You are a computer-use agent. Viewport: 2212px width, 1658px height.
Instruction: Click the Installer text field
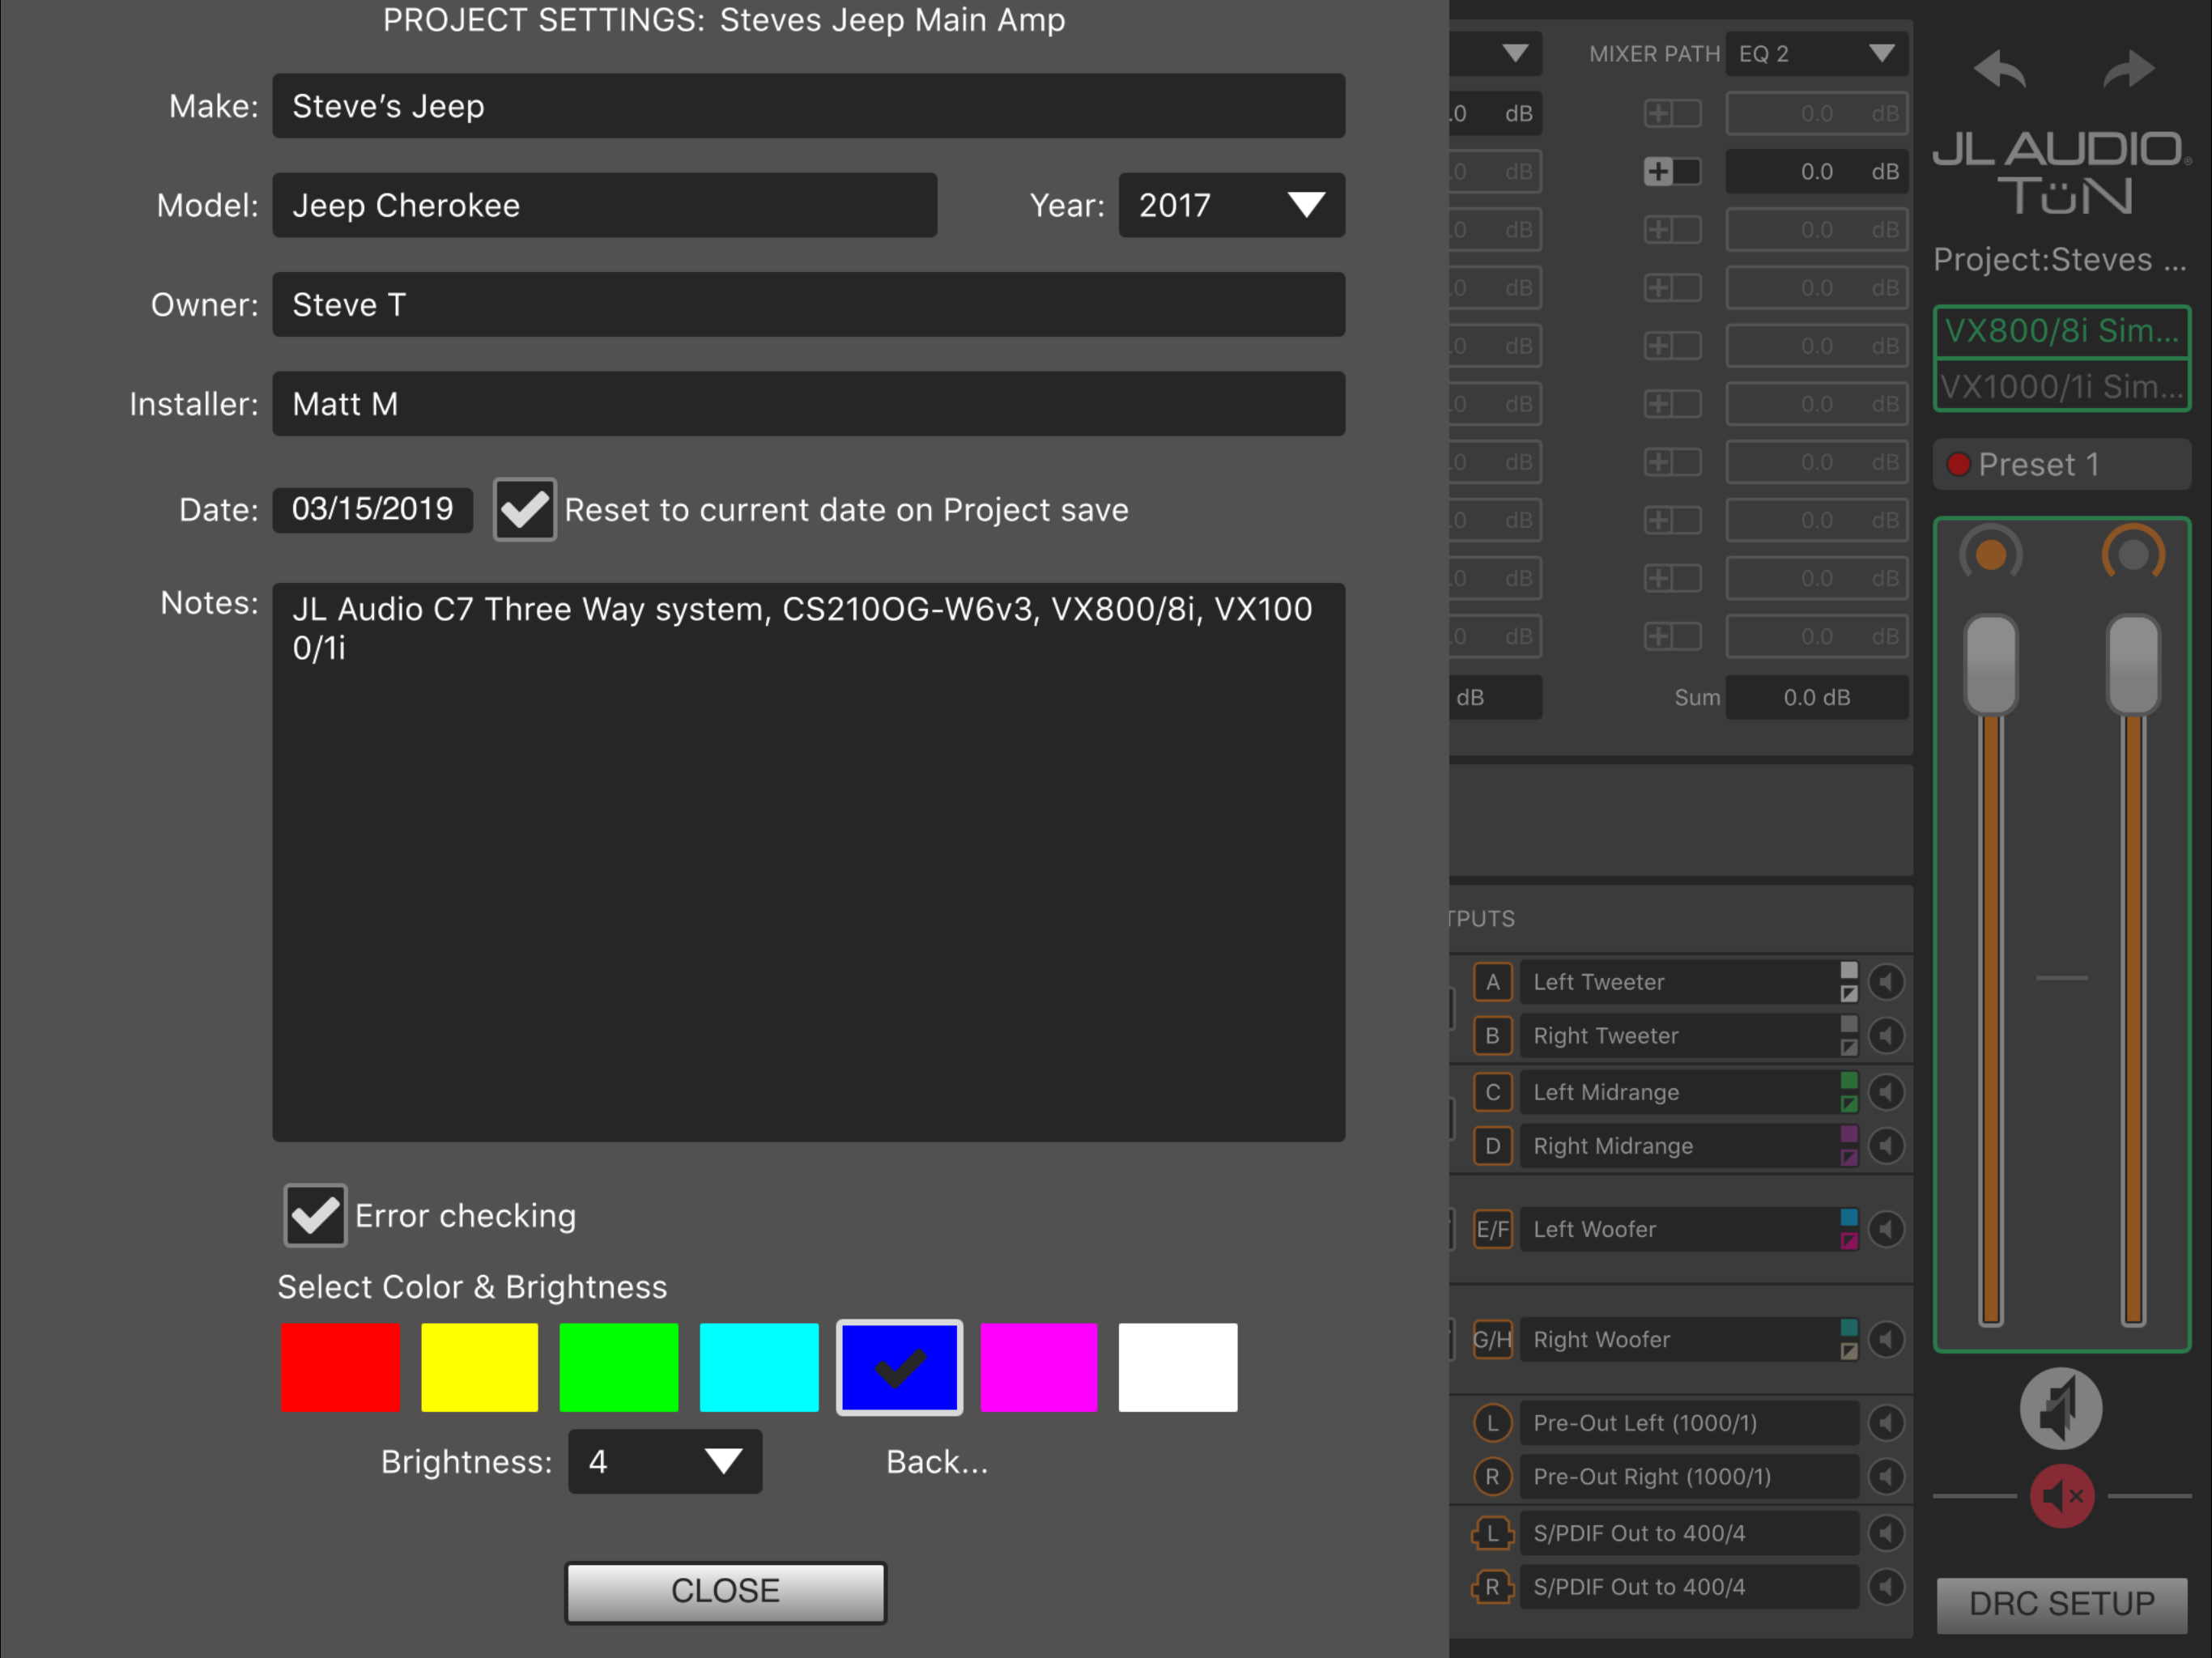[x=808, y=404]
